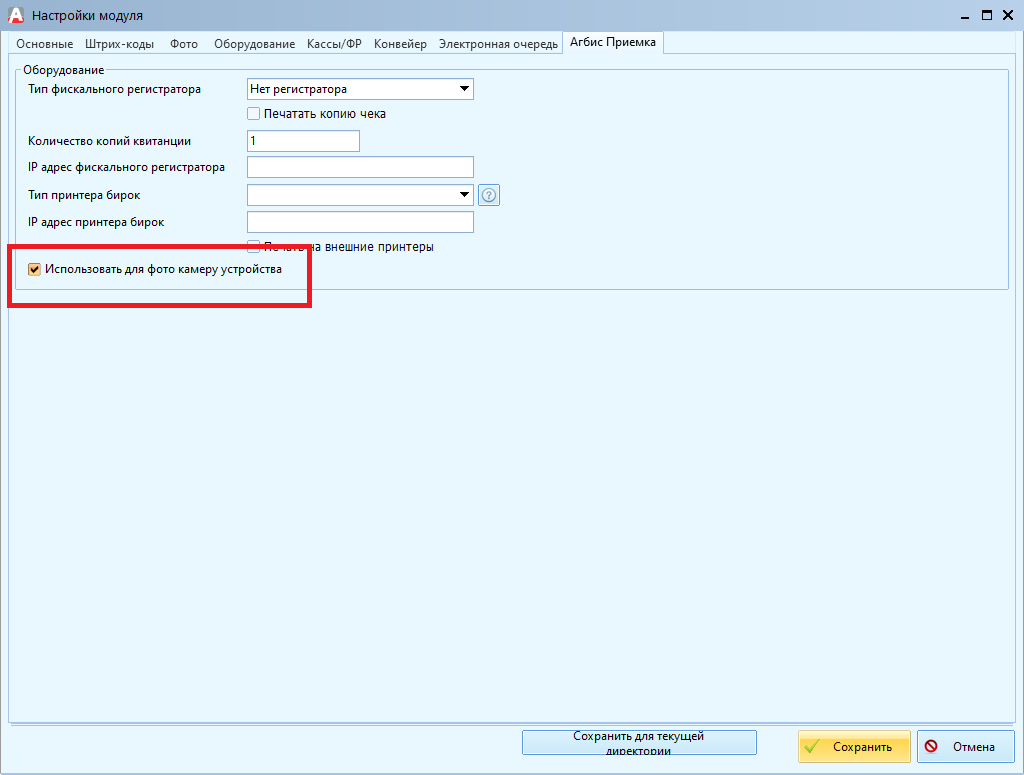Click the Сохранить button
This screenshot has width=1024, height=775.
854,746
